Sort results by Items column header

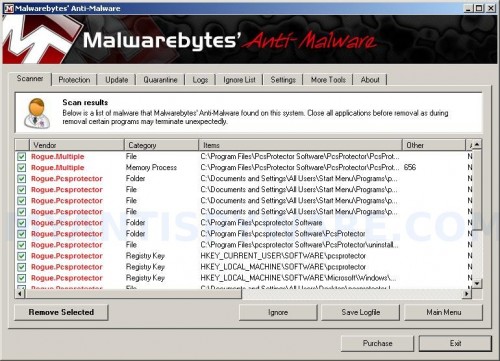point(300,145)
